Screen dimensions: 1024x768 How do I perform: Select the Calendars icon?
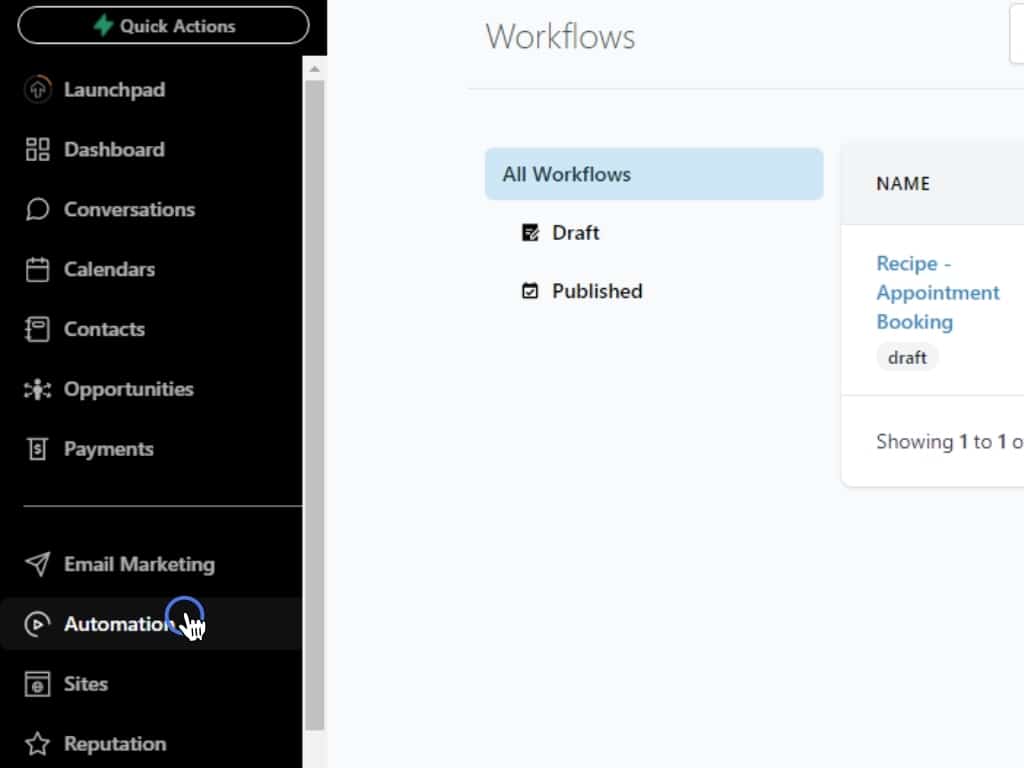(x=37, y=270)
